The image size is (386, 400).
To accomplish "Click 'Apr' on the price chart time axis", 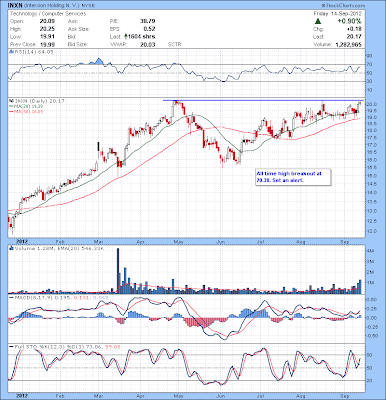I will 141,241.
